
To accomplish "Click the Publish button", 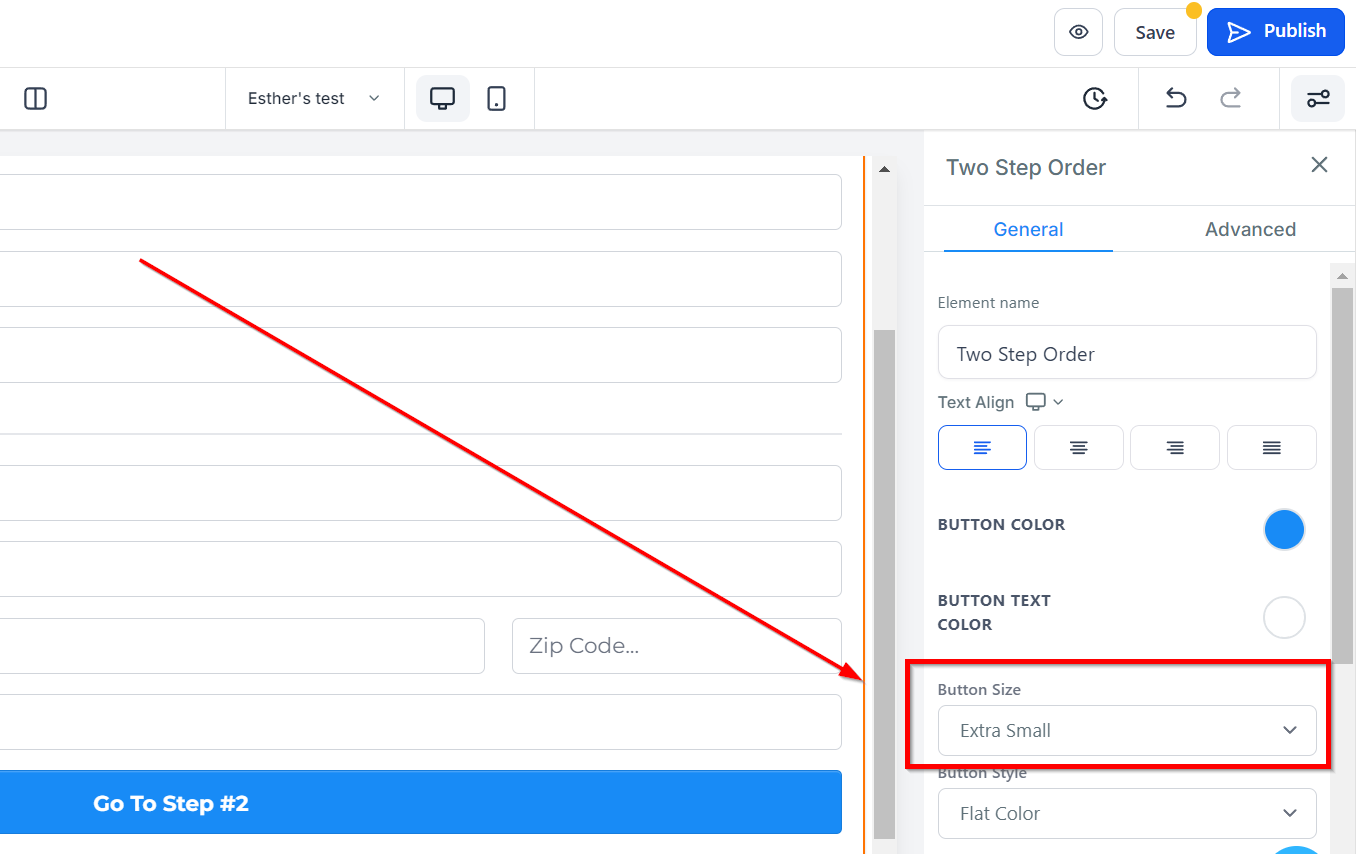I will pos(1275,32).
